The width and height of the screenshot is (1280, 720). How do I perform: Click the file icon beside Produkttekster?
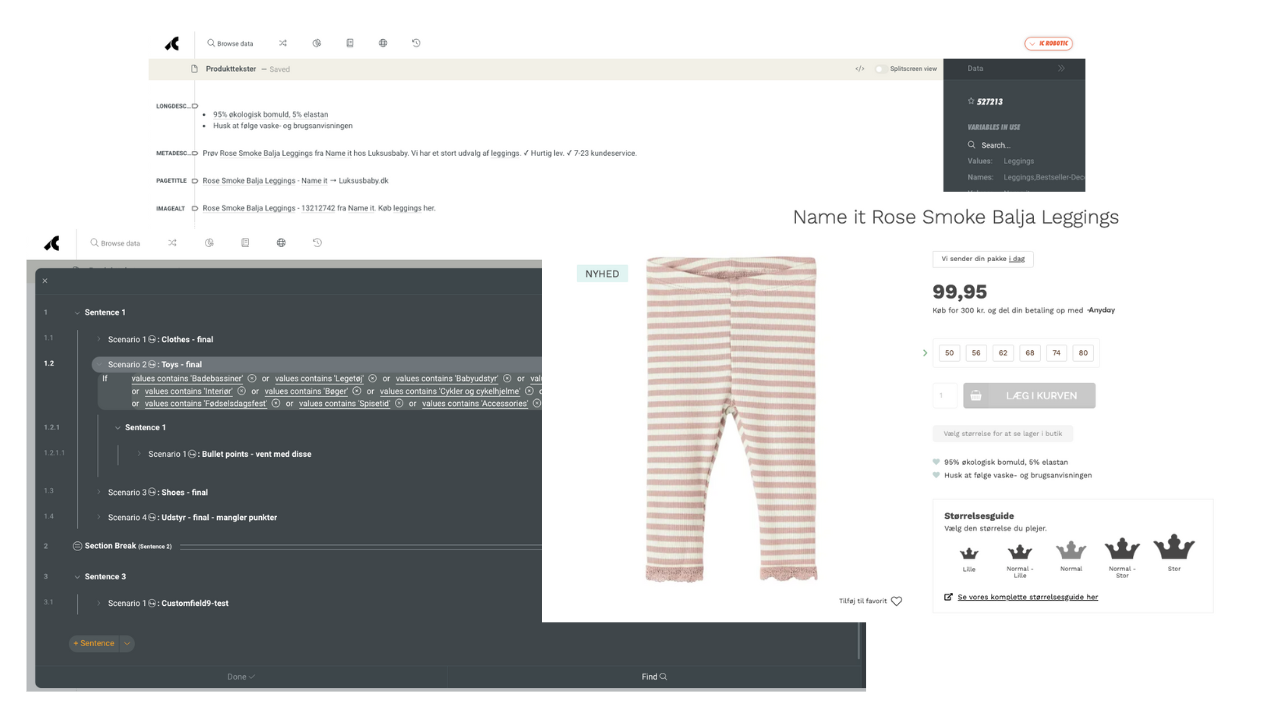pos(195,69)
